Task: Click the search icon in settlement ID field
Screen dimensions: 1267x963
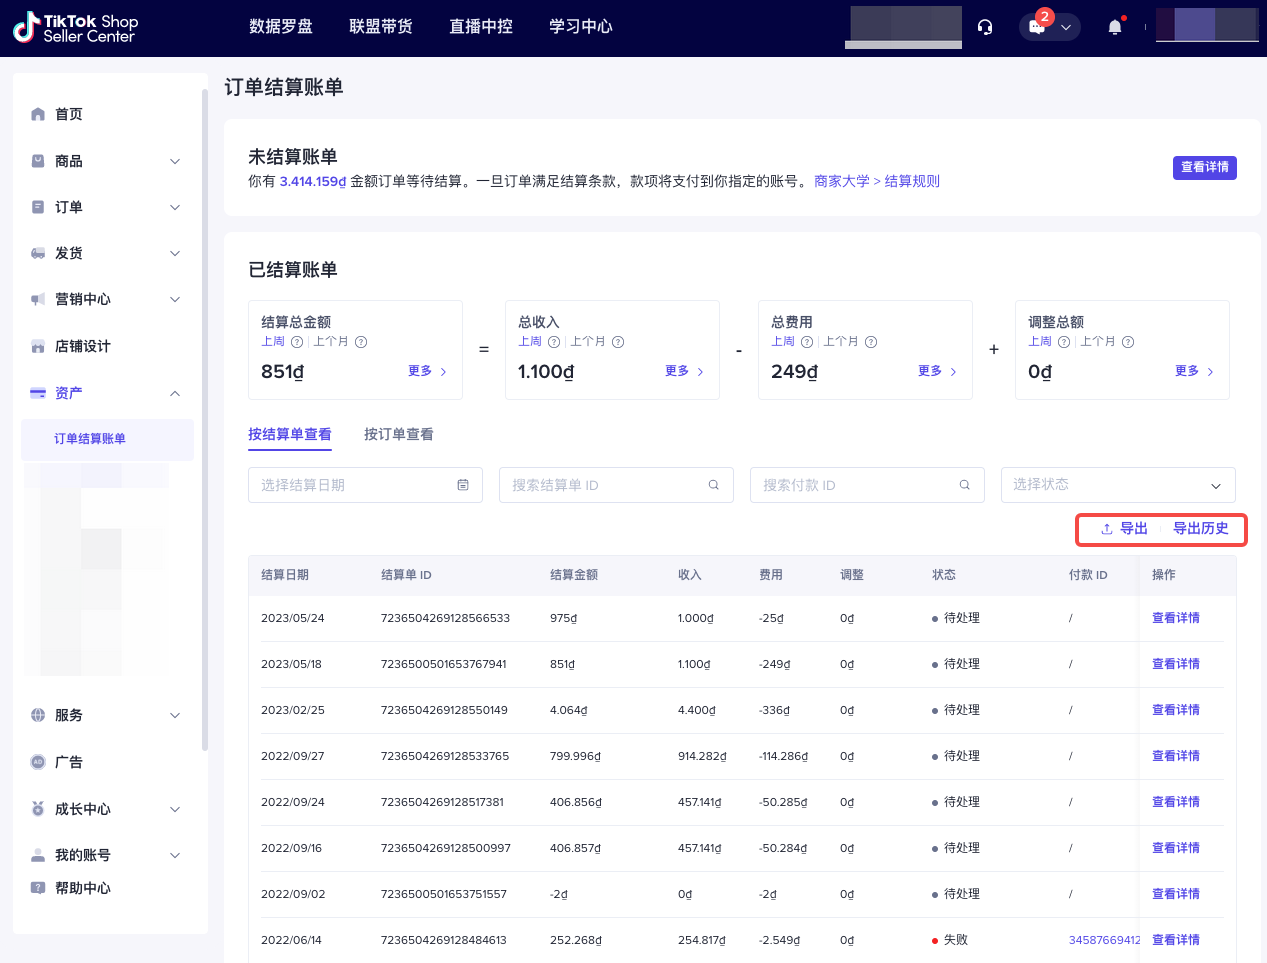Action: (x=714, y=485)
